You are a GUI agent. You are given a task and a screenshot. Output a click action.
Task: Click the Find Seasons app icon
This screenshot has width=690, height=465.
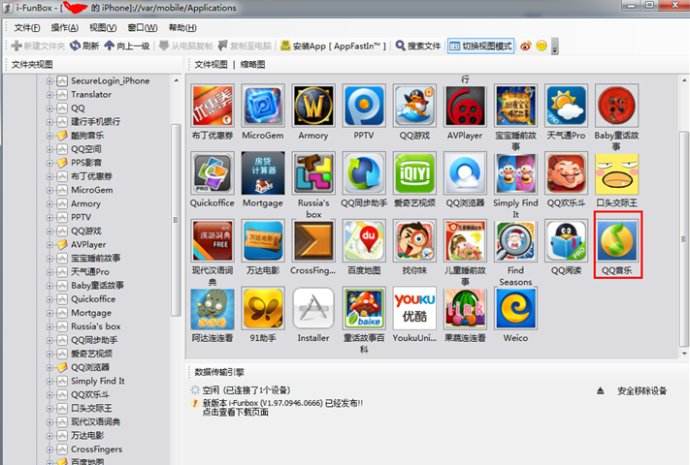tap(516, 241)
